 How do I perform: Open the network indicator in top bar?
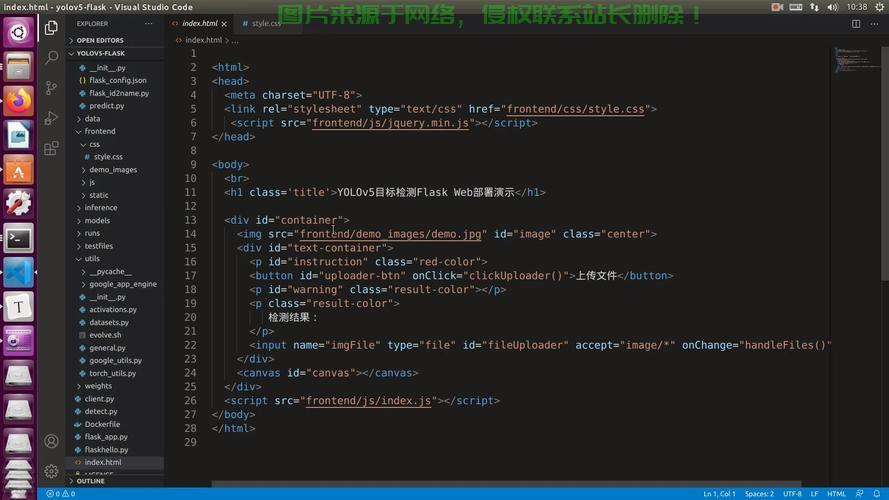(x=814, y=7)
